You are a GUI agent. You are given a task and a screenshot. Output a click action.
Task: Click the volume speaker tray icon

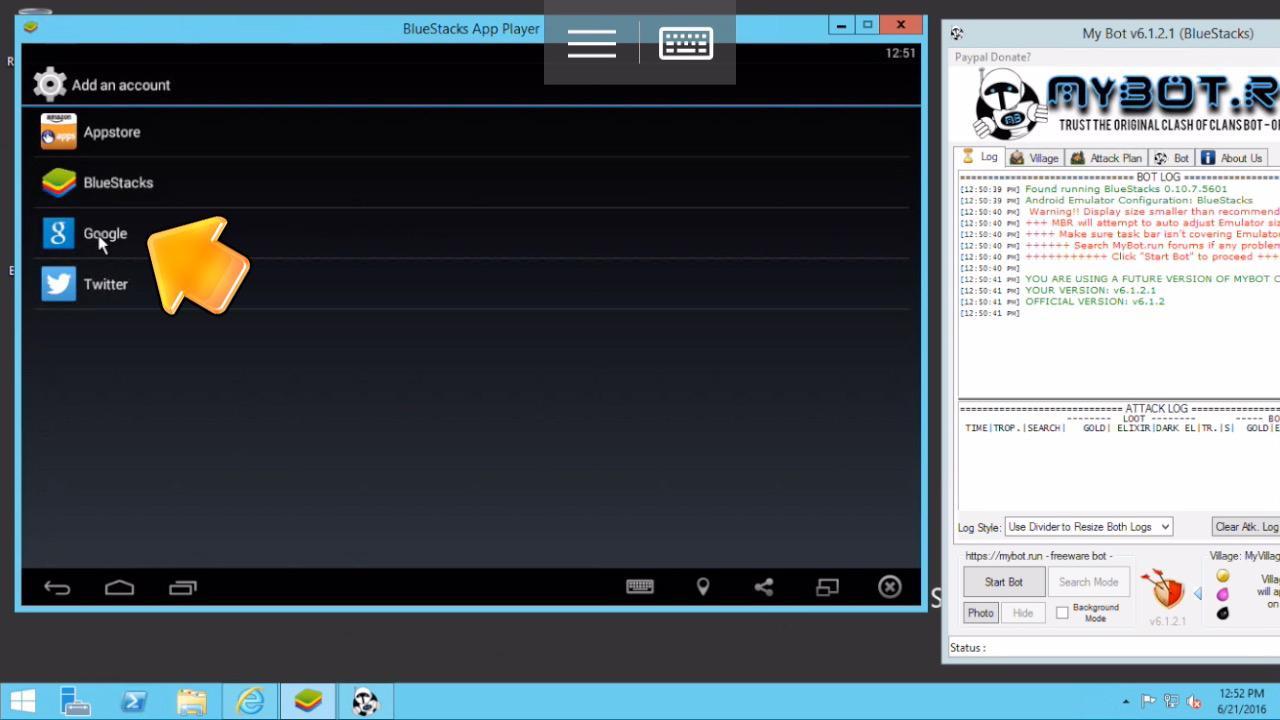point(1192,702)
